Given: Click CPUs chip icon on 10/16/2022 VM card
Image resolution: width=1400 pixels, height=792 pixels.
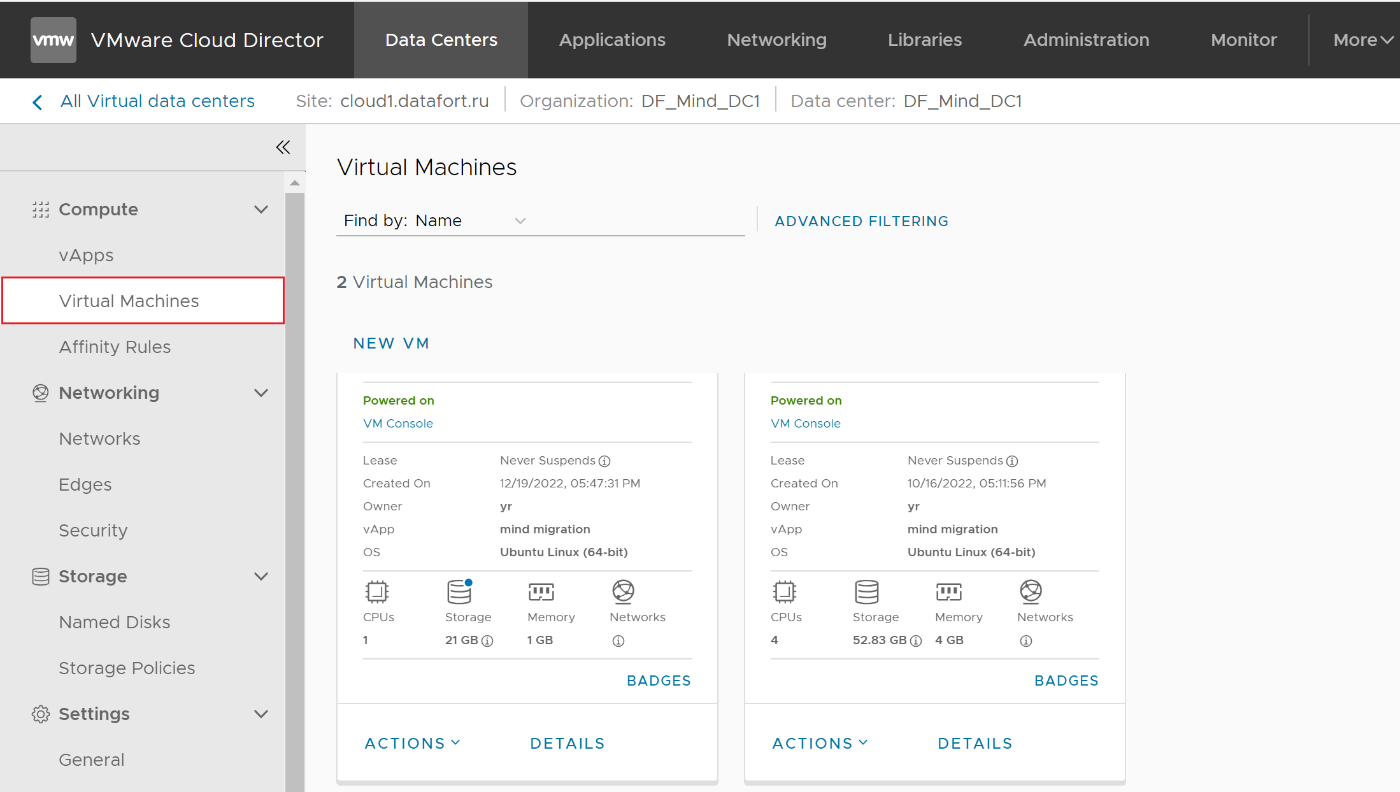Looking at the screenshot, I should 785,592.
